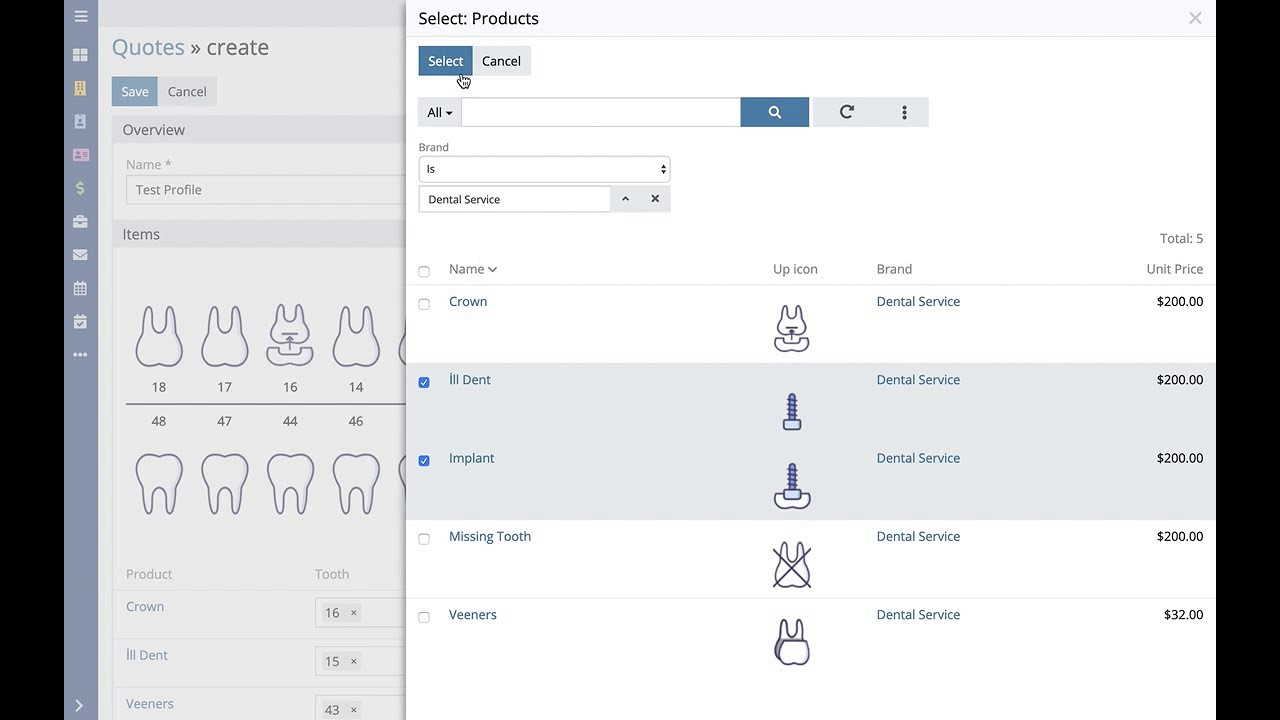Viewport: 1280px width, 720px height.
Task: Remove tooth 15 tag from Ill Dent item
Action: click(x=354, y=661)
